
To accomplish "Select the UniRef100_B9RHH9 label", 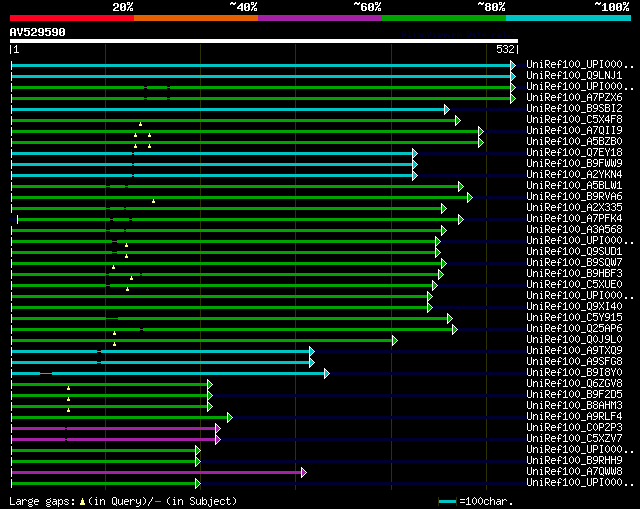I will [x=574, y=461].
